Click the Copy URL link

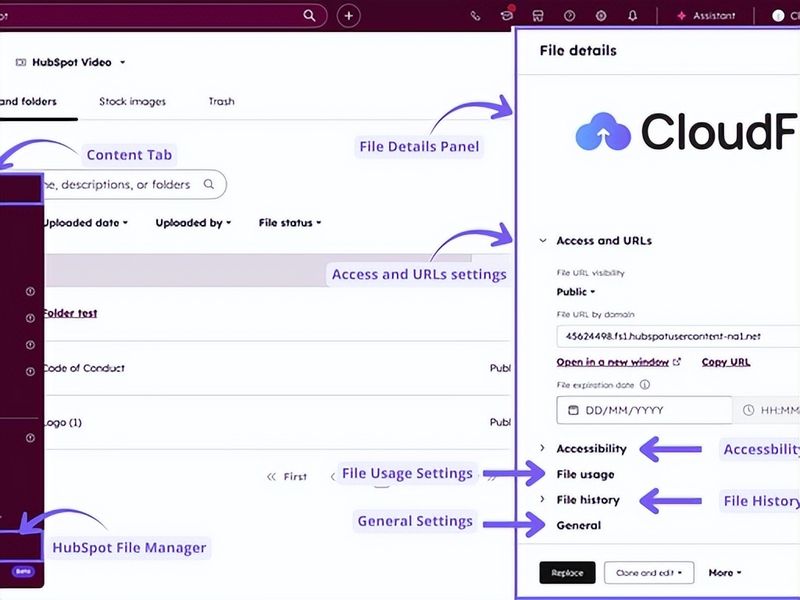726,362
